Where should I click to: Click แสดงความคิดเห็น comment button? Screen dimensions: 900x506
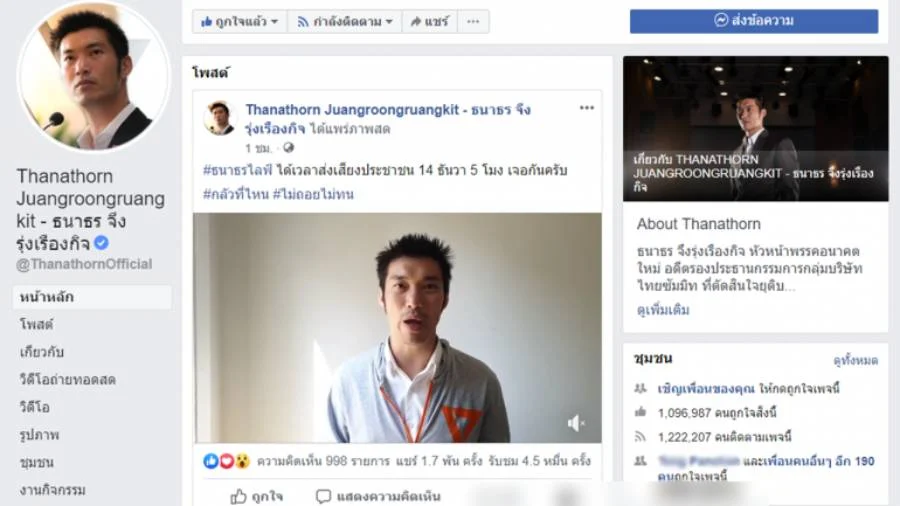point(378,496)
